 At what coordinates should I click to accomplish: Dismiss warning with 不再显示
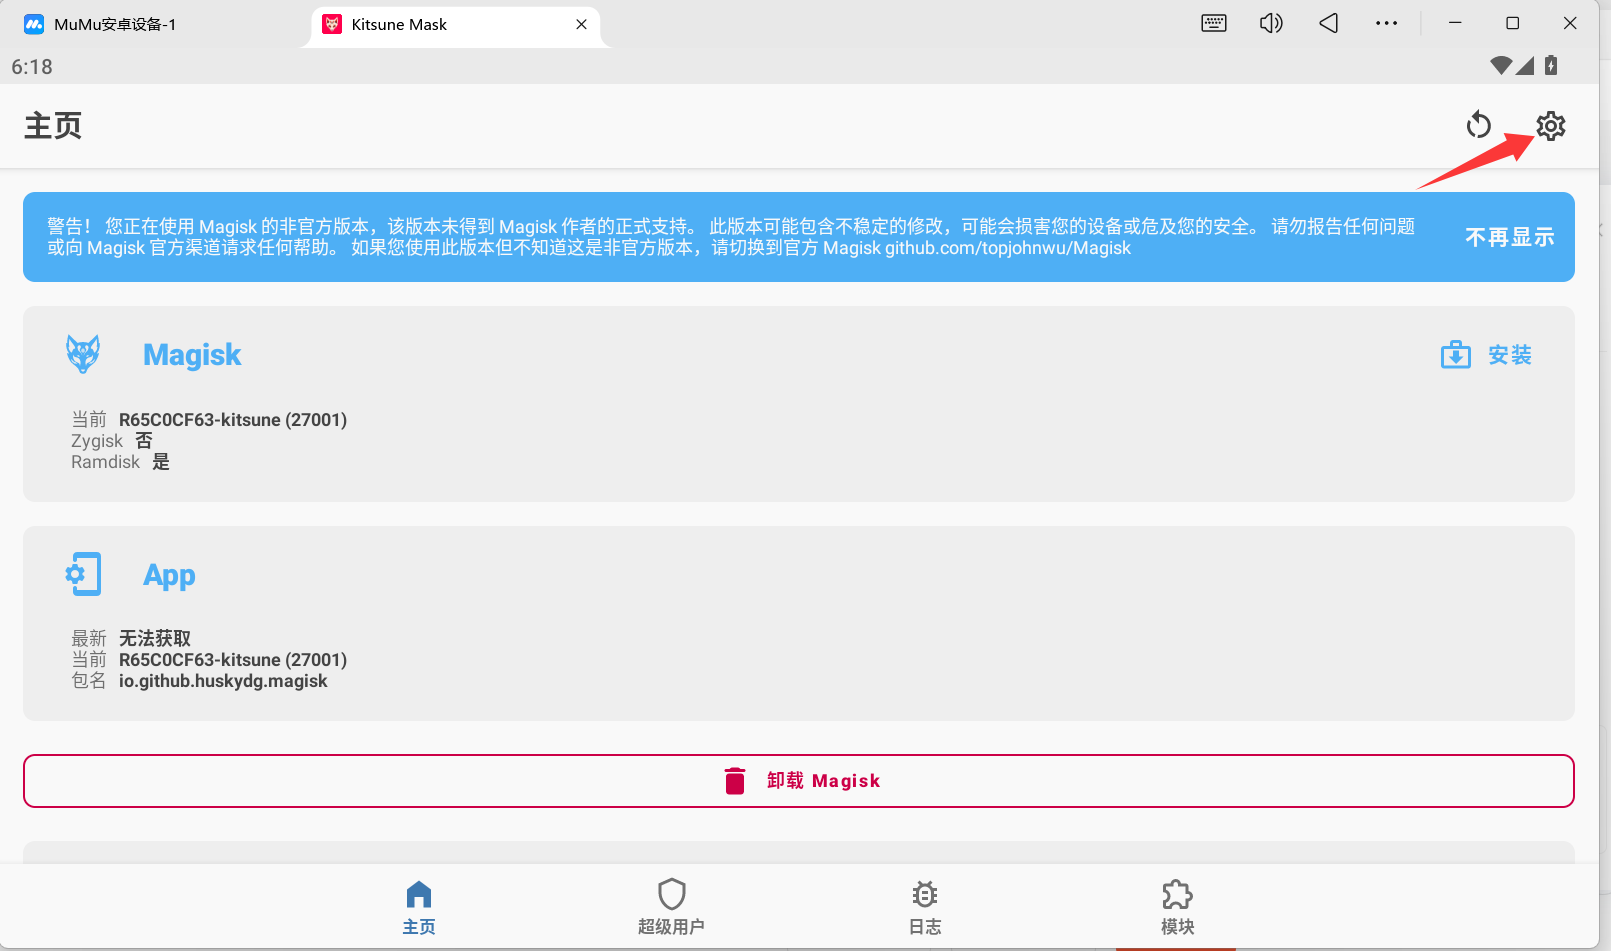click(1509, 237)
